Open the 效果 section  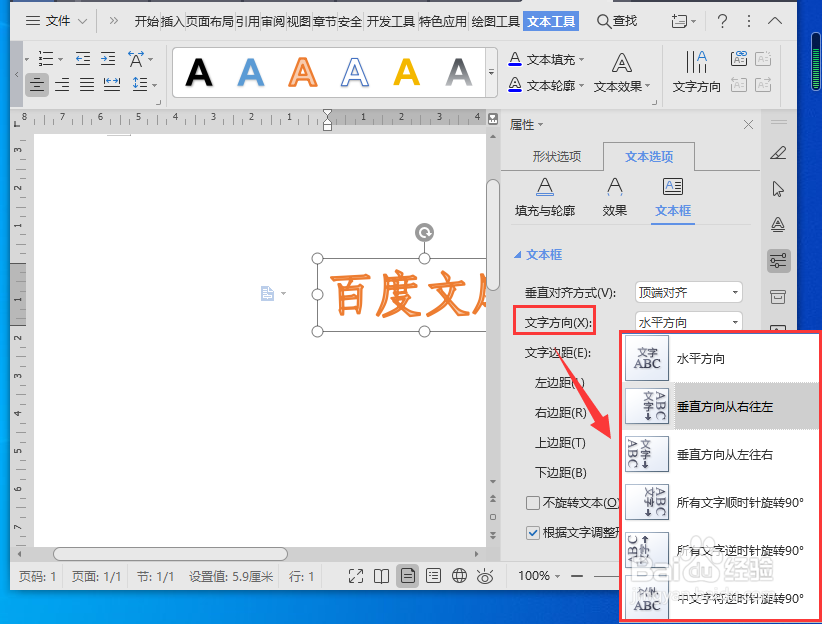point(614,197)
